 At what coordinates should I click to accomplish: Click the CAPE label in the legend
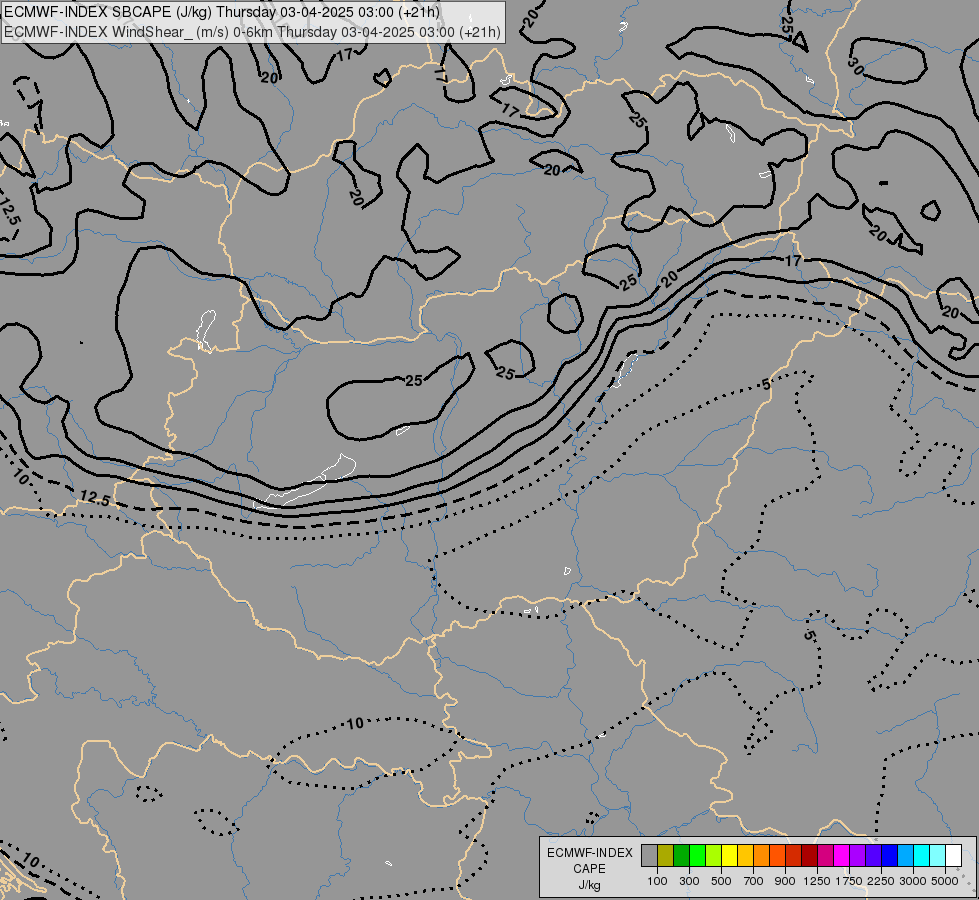click(x=589, y=869)
